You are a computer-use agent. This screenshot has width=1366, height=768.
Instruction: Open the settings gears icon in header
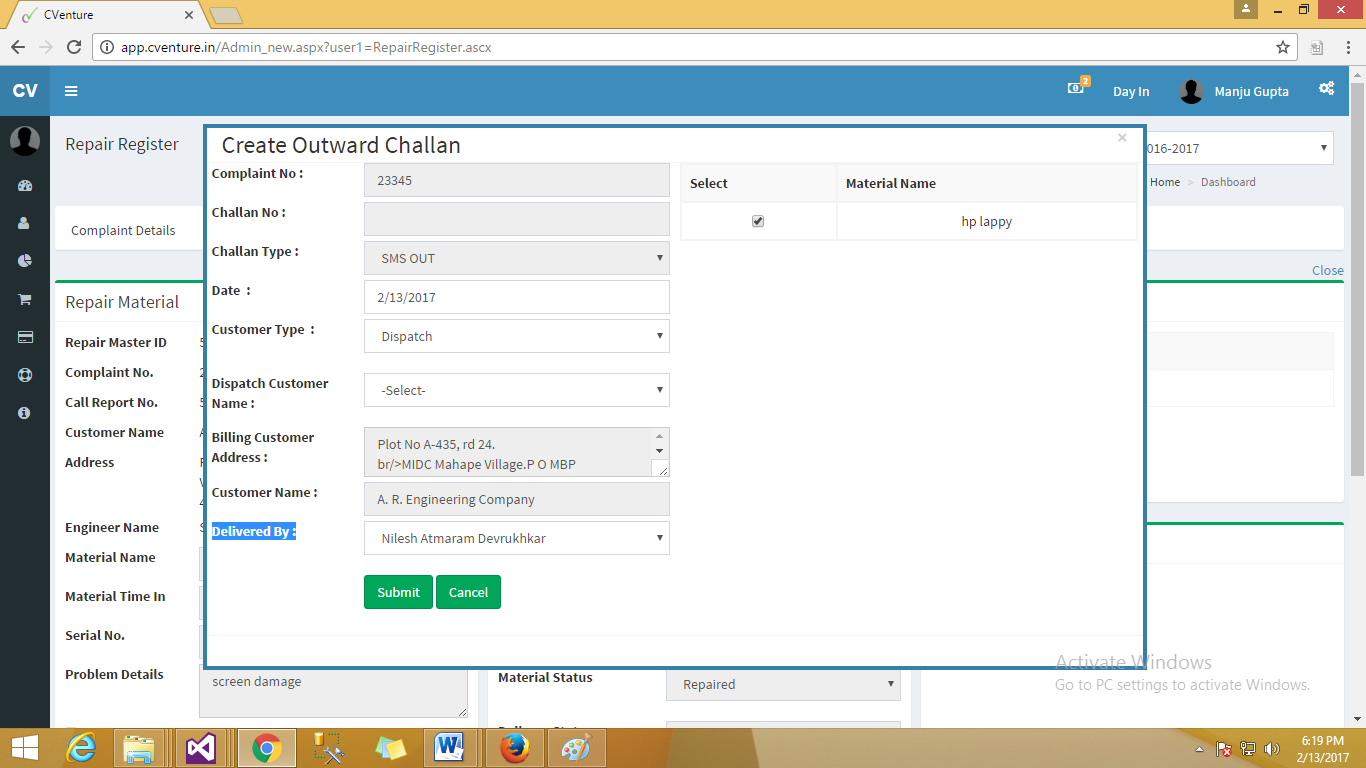click(x=1326, y=88)
